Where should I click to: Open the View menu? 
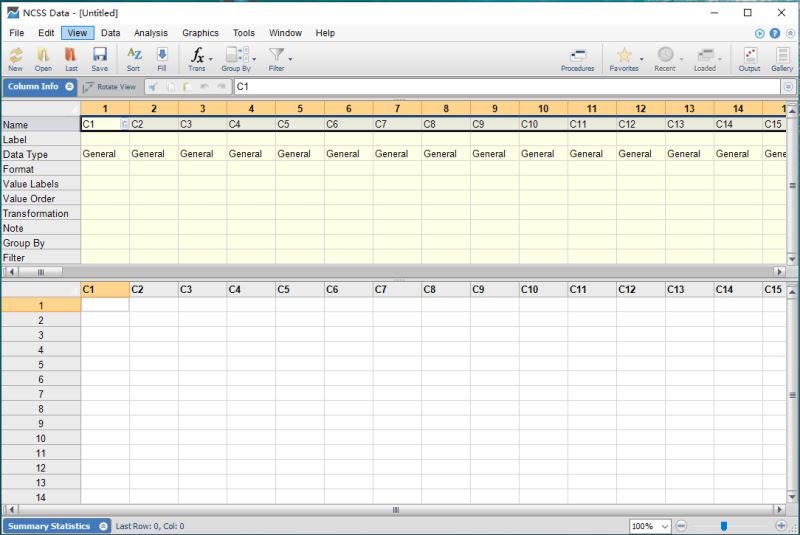click(78, 33)
